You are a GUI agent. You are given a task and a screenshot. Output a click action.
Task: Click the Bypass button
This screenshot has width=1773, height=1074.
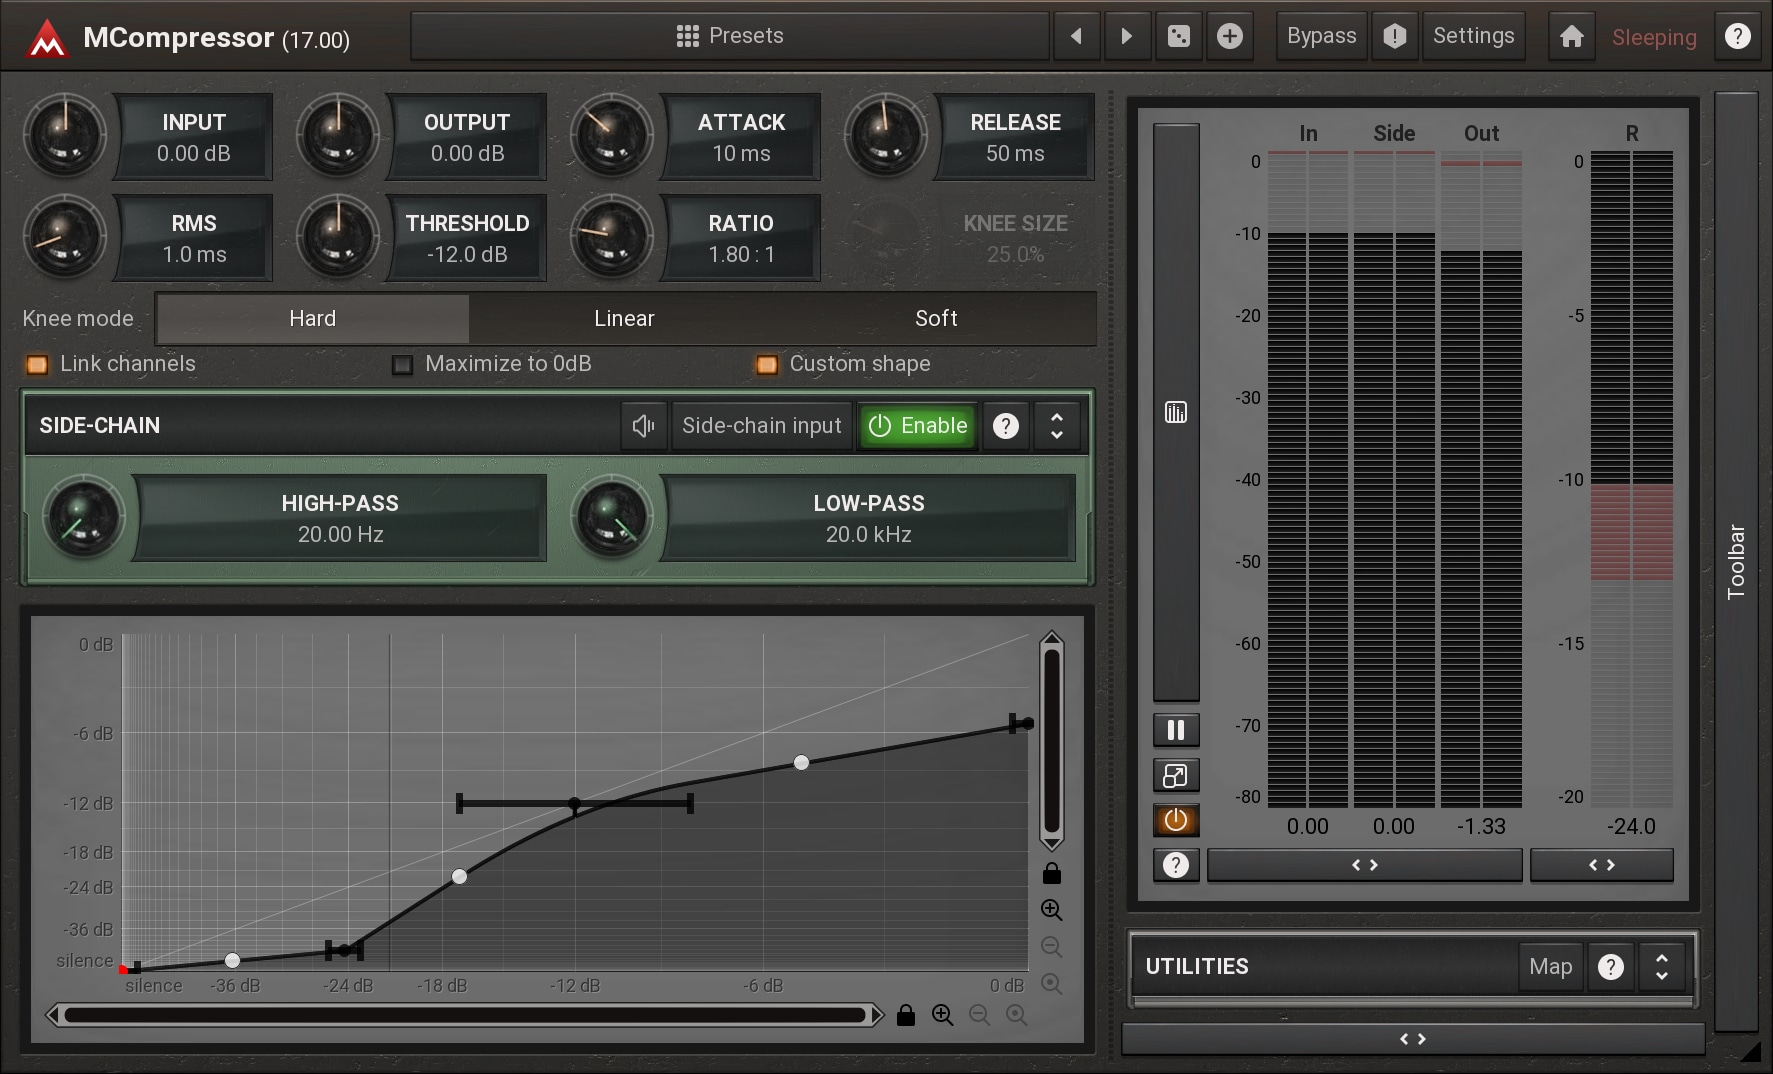[x=1321, y=37]
